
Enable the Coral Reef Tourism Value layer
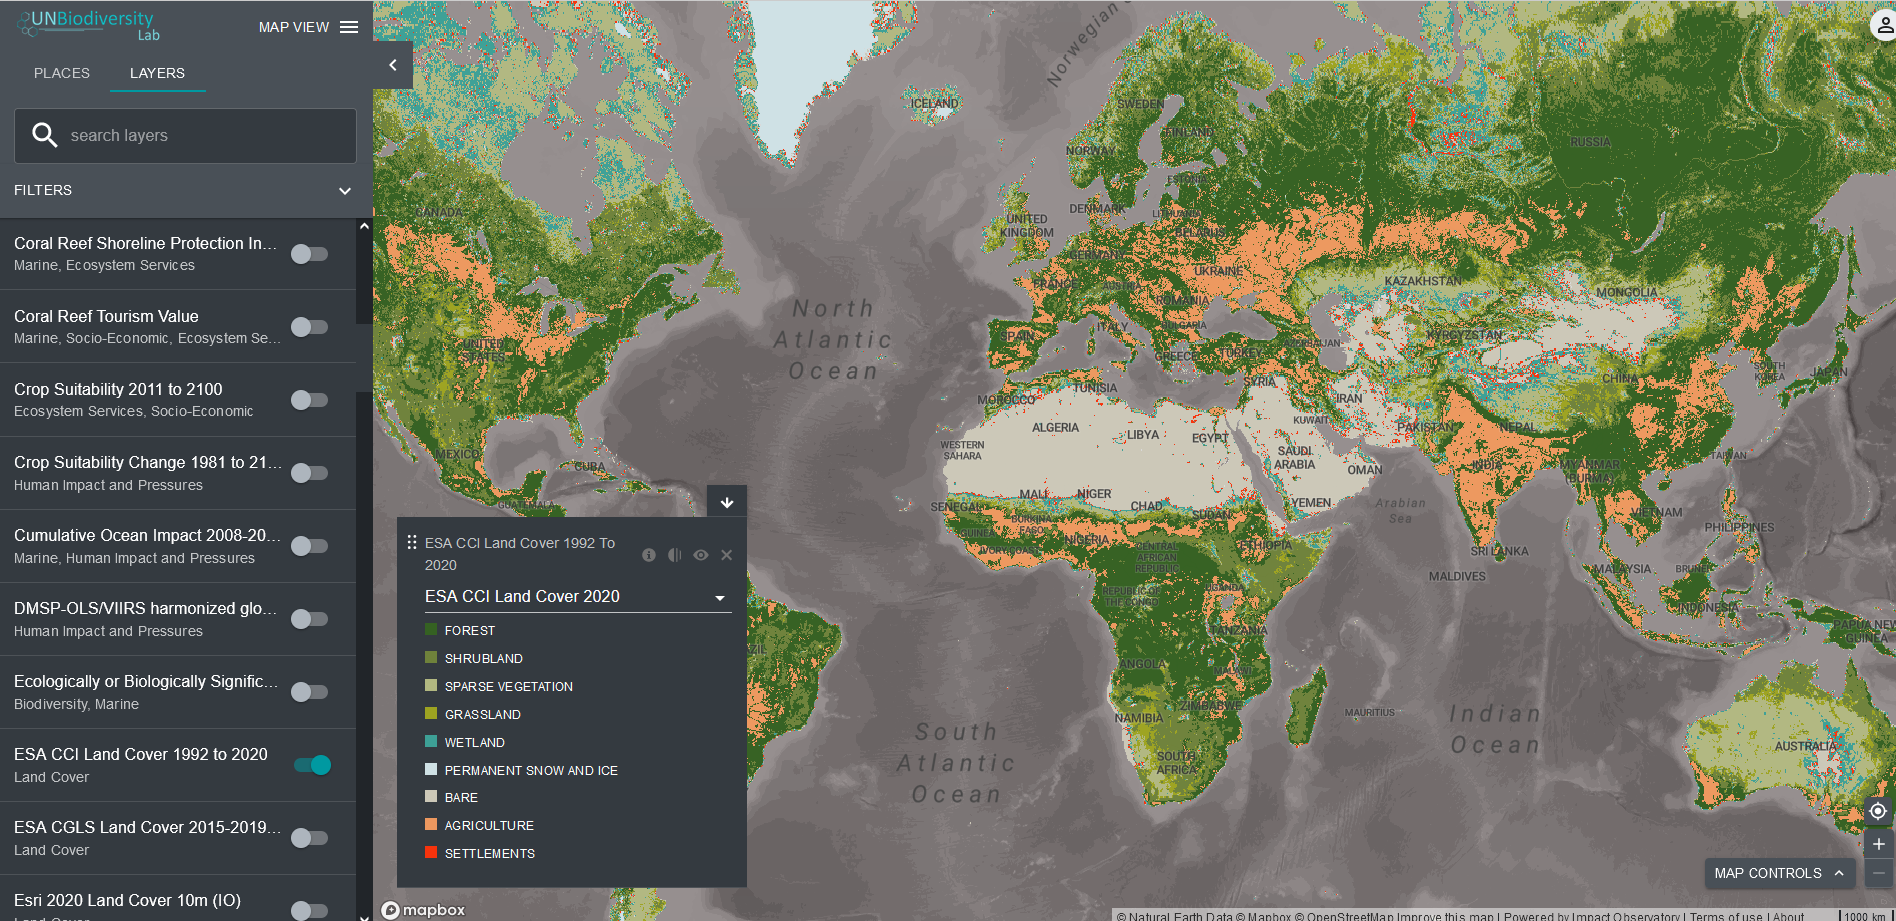pos(309,327)
